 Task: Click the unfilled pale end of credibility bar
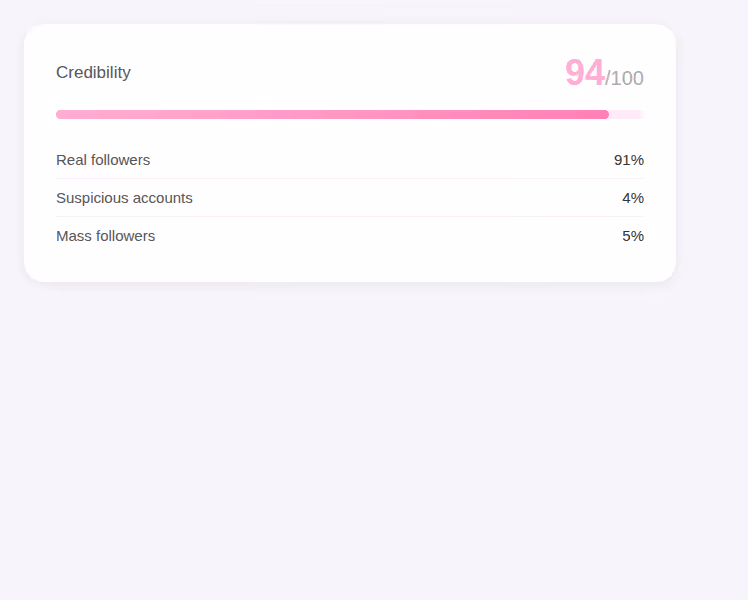tap(626, 114)
